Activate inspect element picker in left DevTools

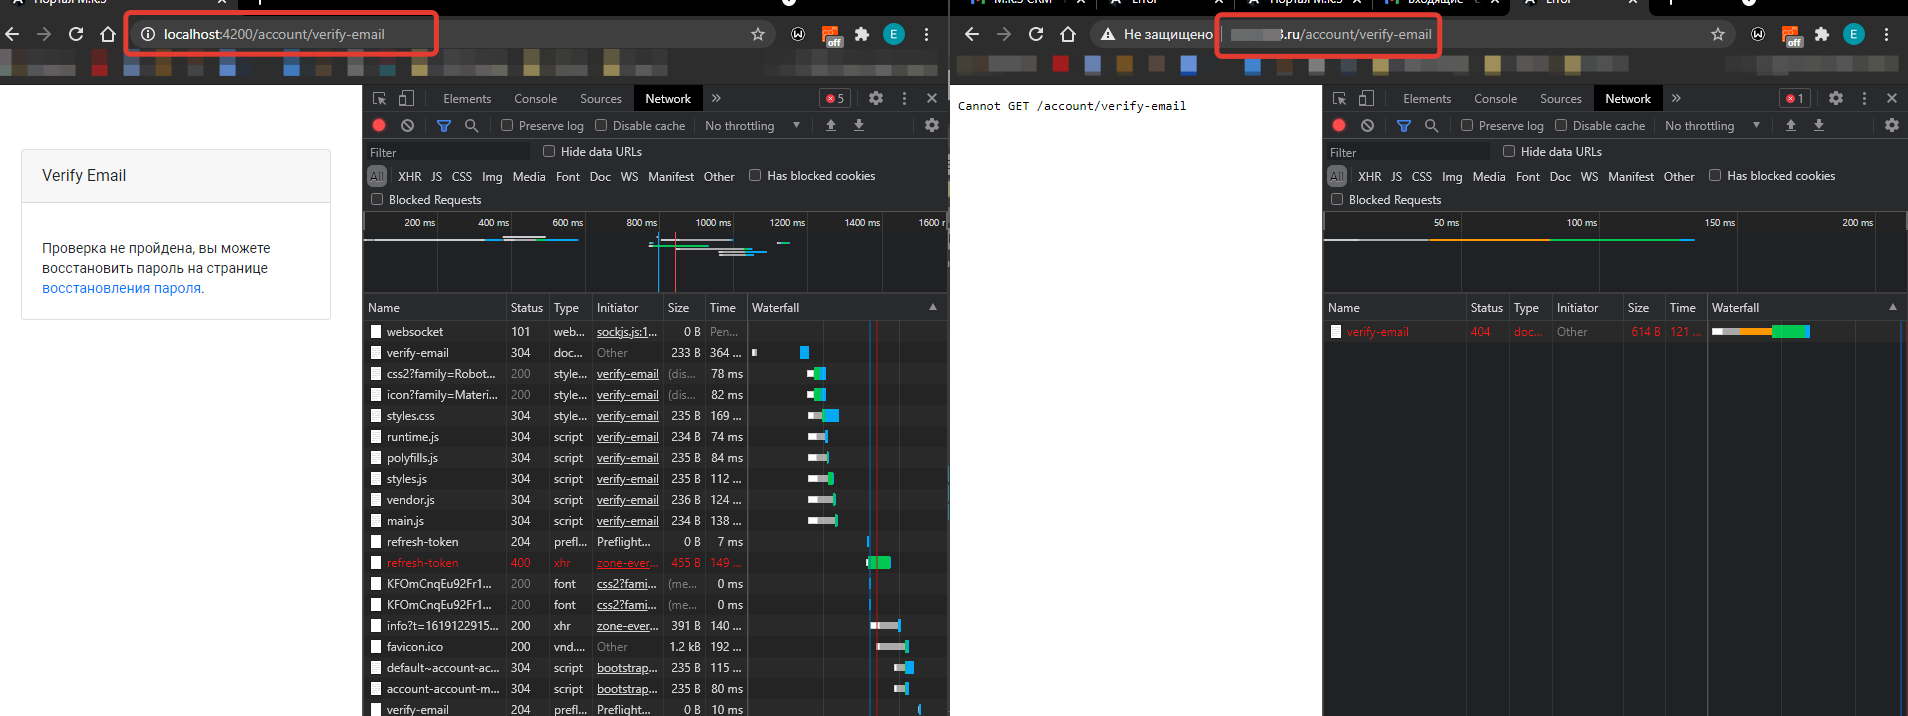click(x=380, y=98)
